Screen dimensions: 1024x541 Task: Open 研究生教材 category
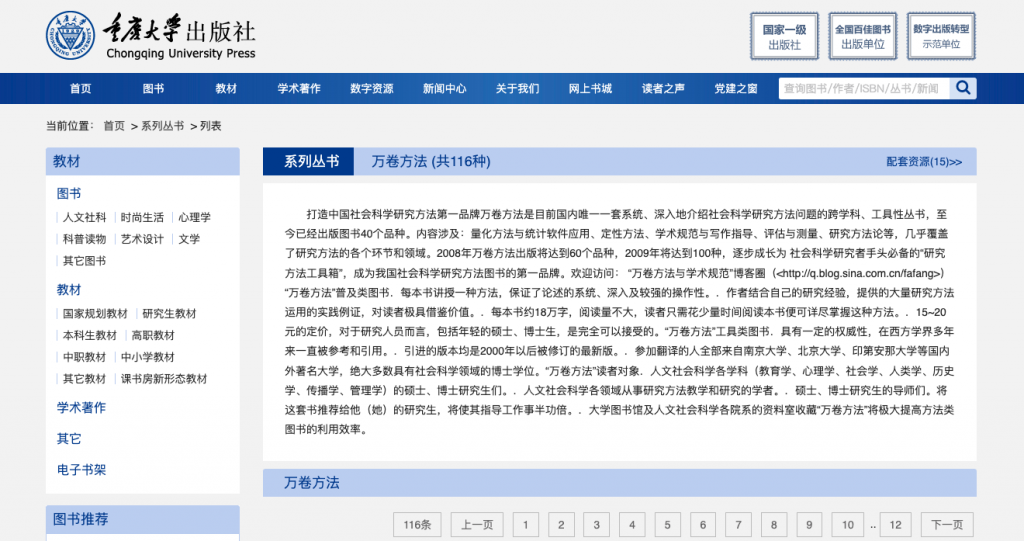(x=169, y=313)
